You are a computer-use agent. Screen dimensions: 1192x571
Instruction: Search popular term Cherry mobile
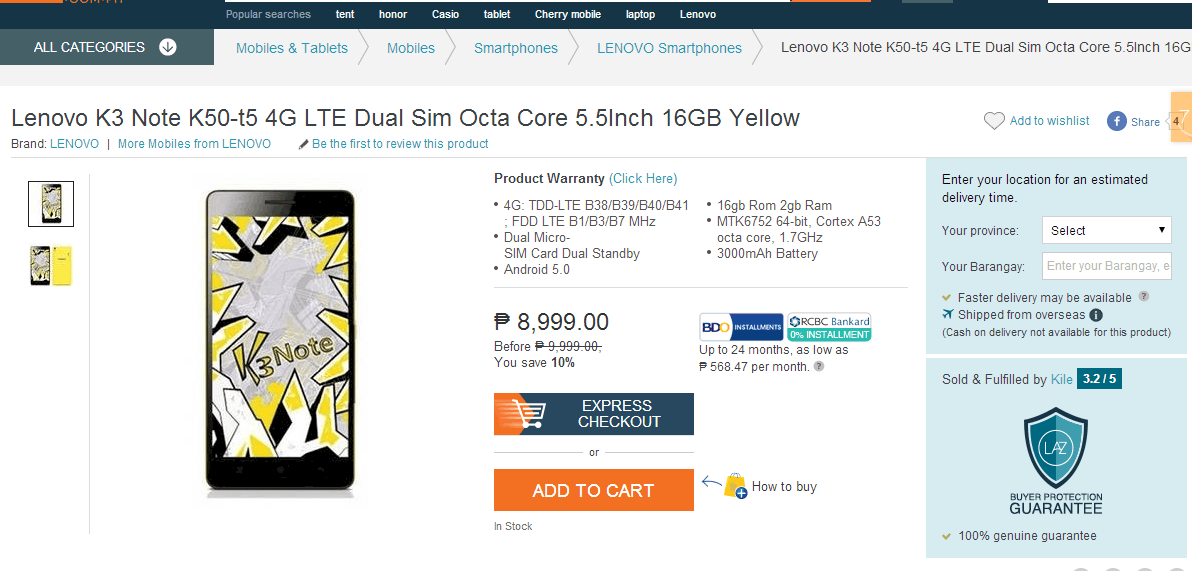tap(566, 15)
